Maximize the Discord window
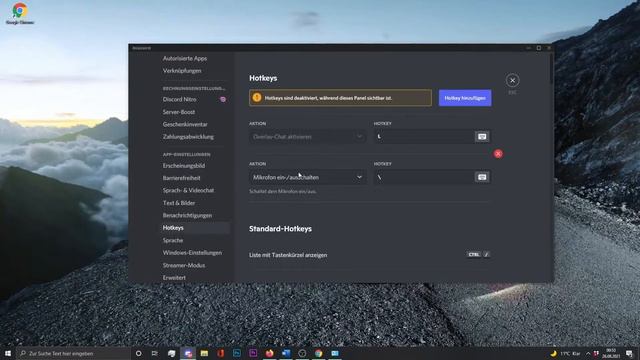Image resolution: width=640 pixels, height=360 pixels. tap(538, 48)
